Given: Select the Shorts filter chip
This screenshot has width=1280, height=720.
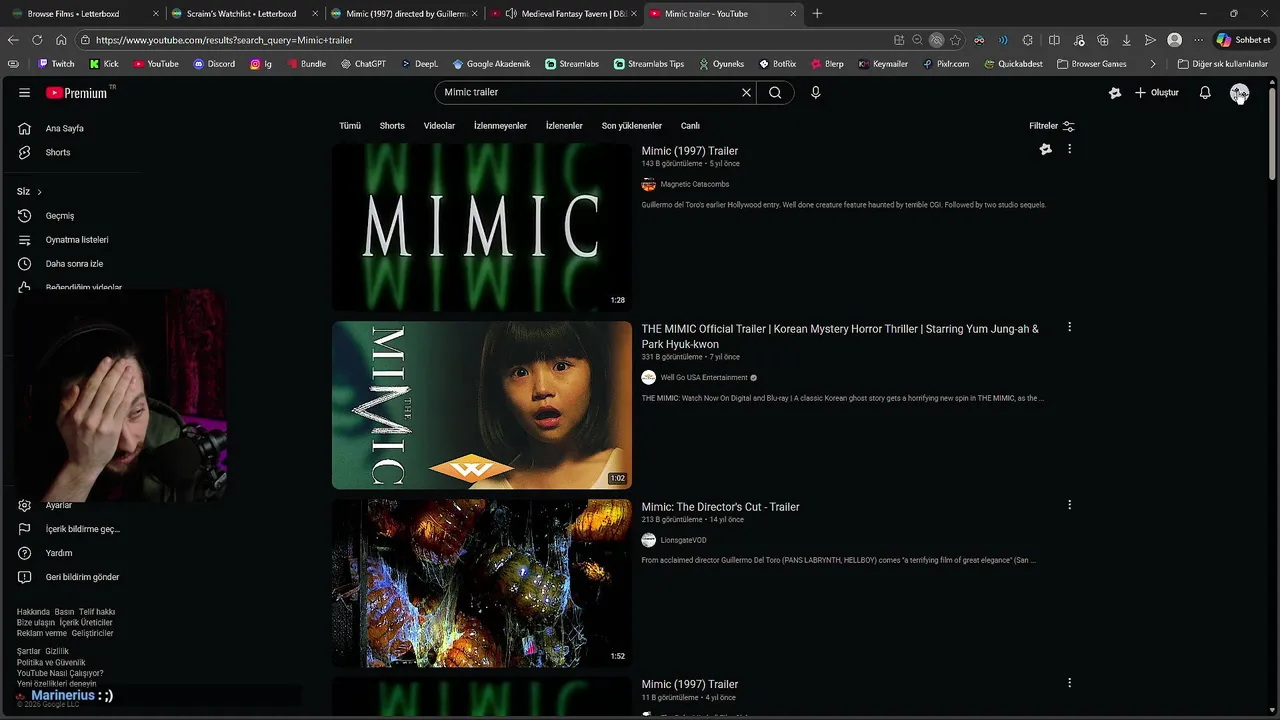Looking at the screenshot, I should [x=392, y=126].
